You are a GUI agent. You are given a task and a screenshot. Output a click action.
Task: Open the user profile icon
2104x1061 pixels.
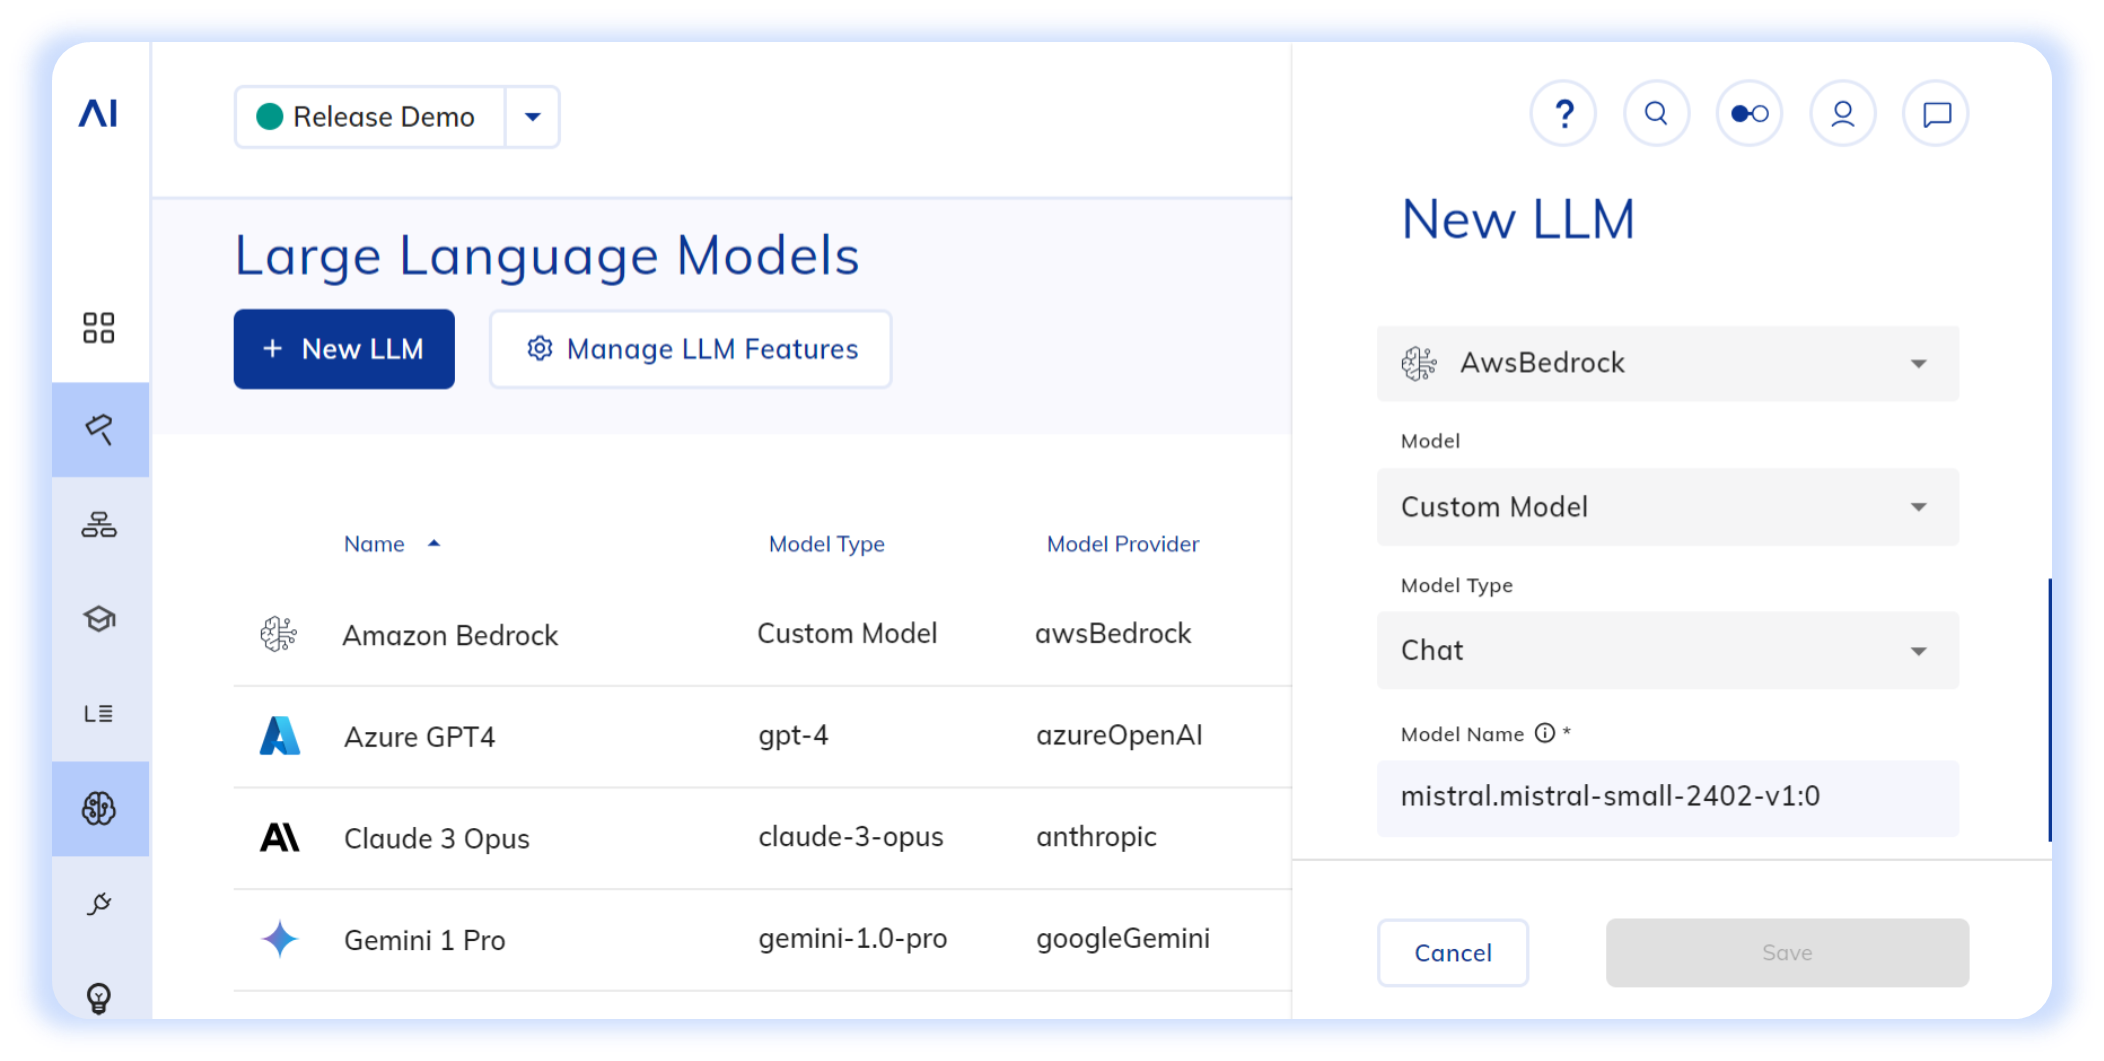(x=1843, y=114)
